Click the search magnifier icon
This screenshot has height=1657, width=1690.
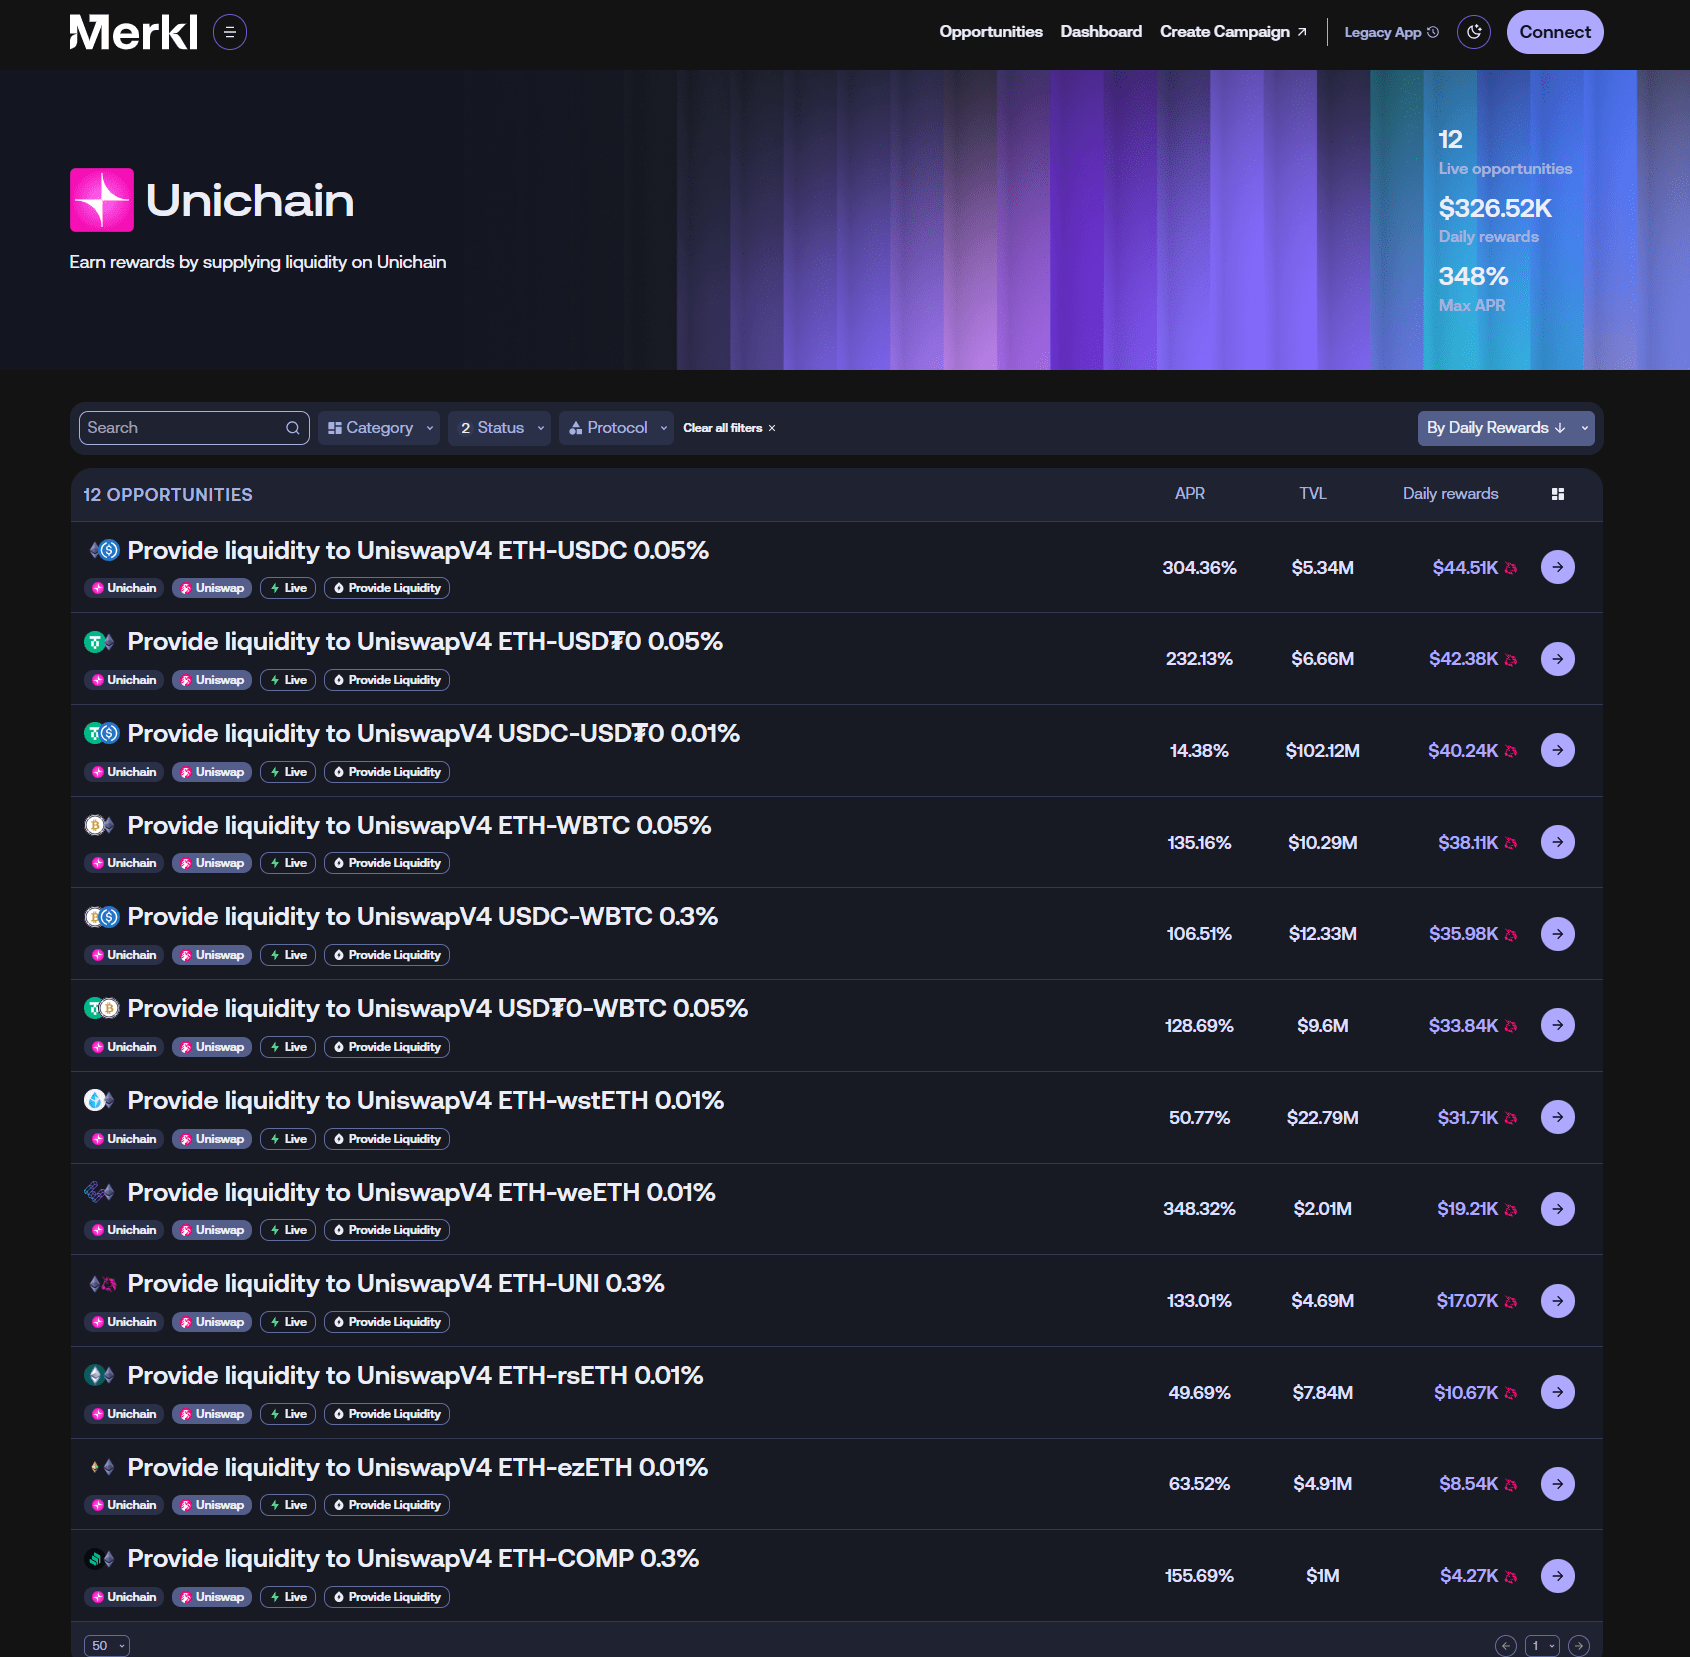[291, 427]
